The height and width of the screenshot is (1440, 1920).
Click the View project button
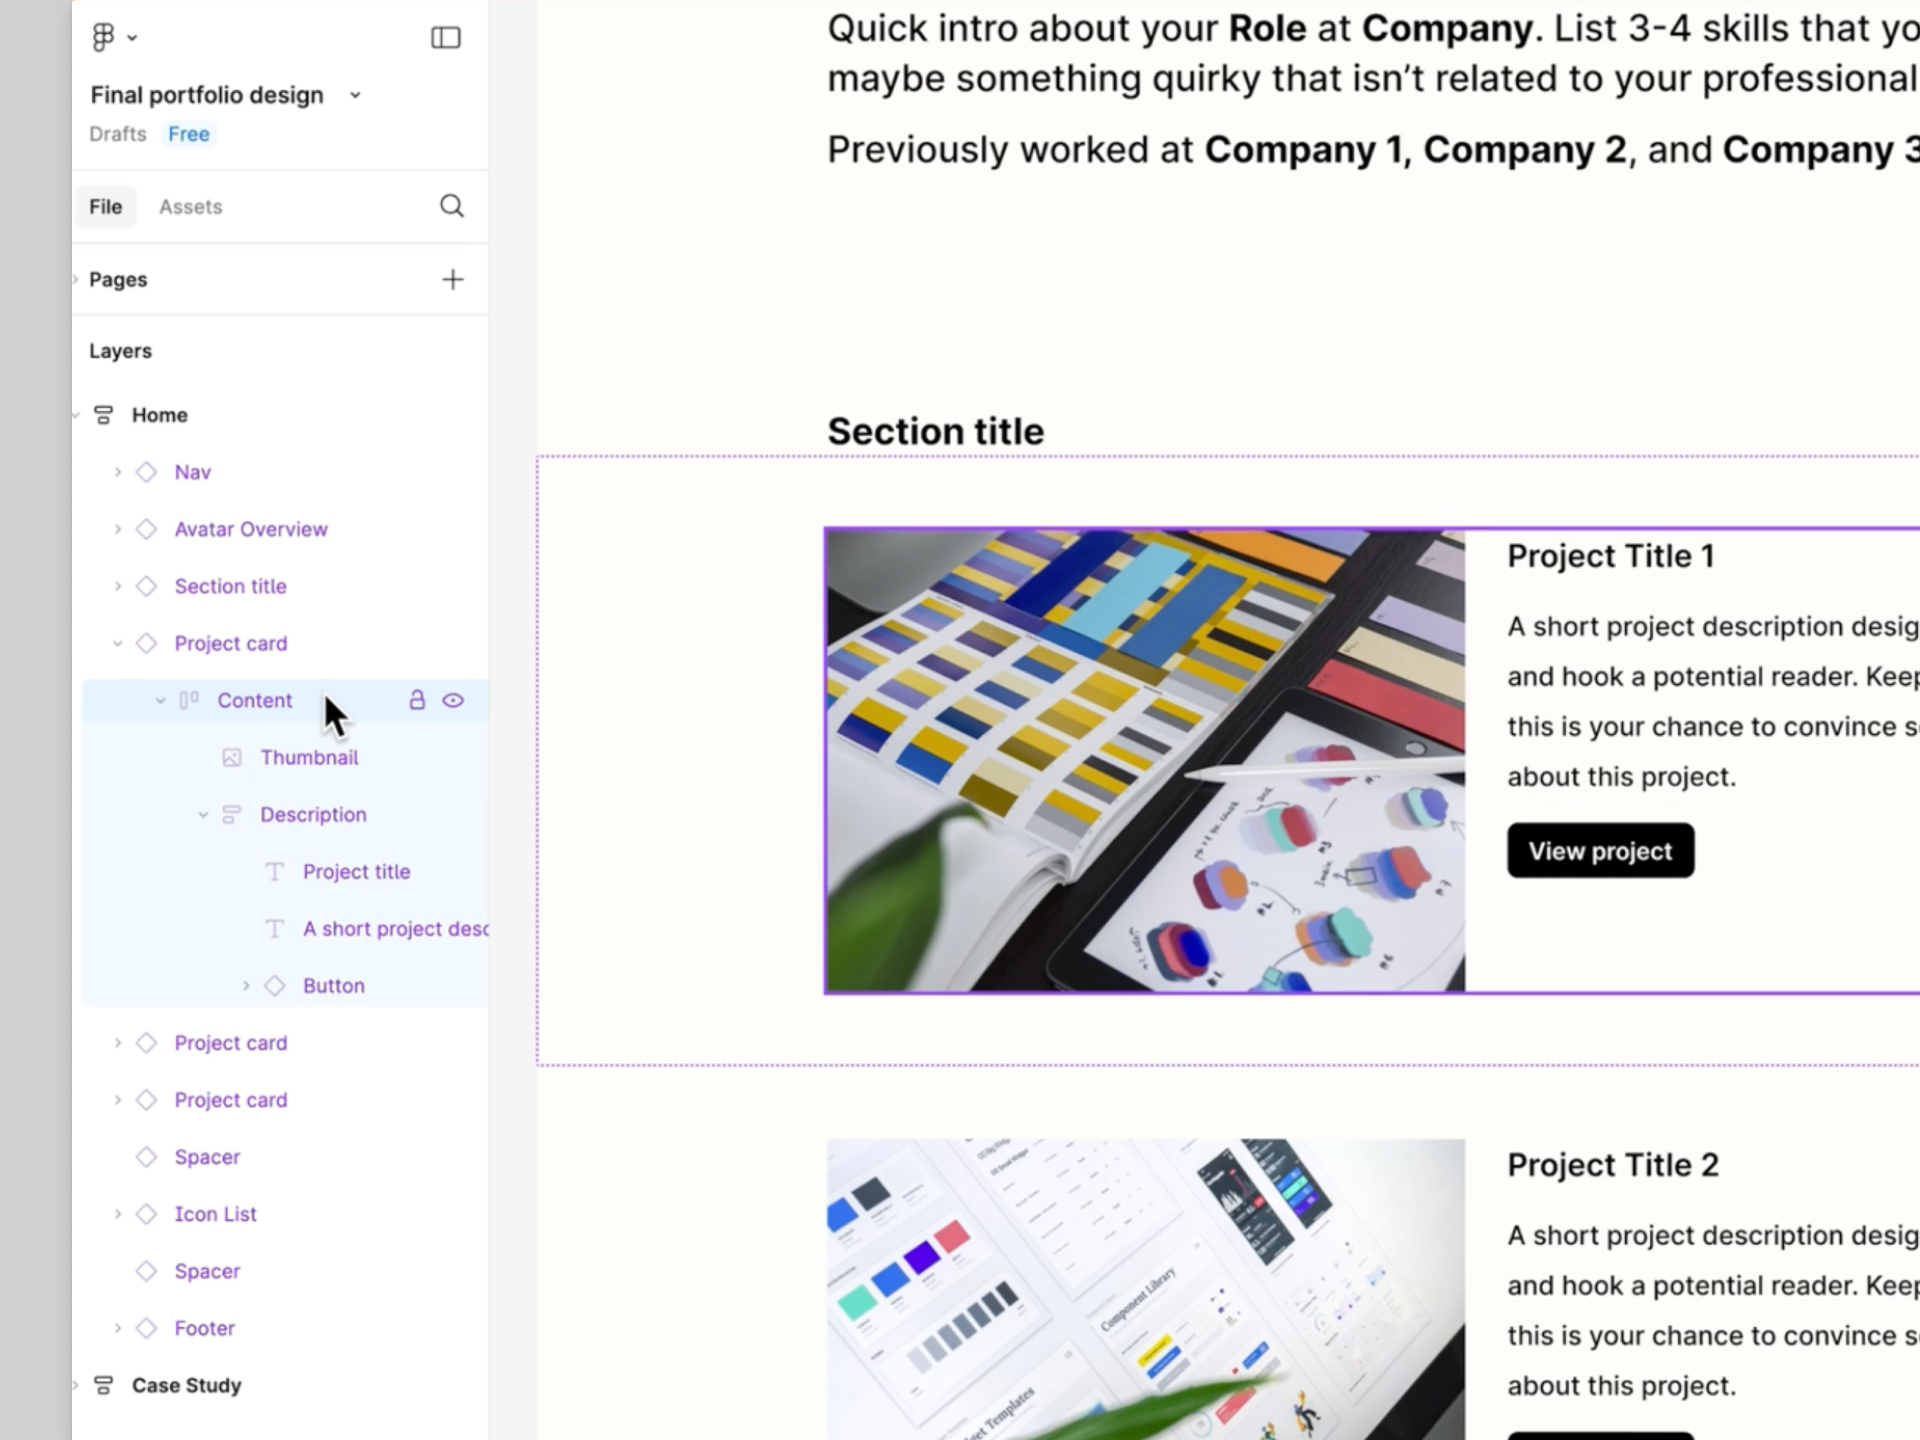[x=1600, y=851]
